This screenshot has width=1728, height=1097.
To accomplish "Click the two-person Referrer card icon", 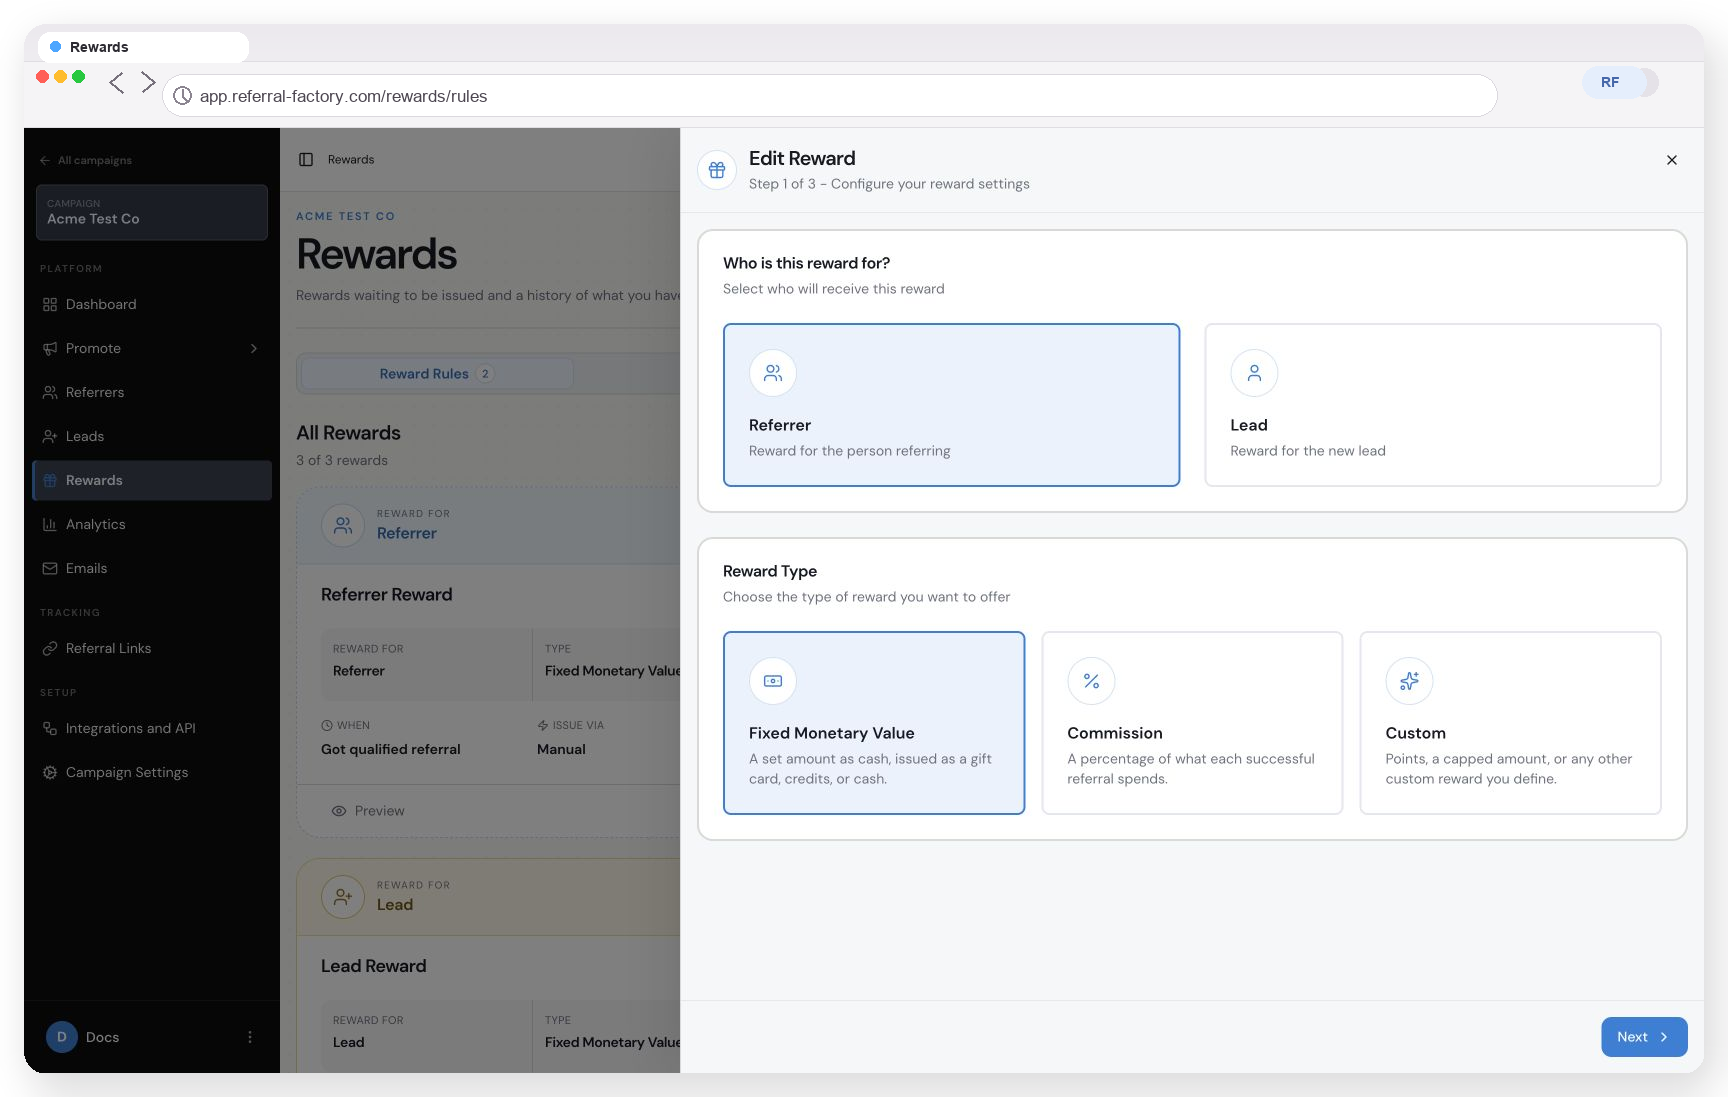I will [x=773, y=373].
